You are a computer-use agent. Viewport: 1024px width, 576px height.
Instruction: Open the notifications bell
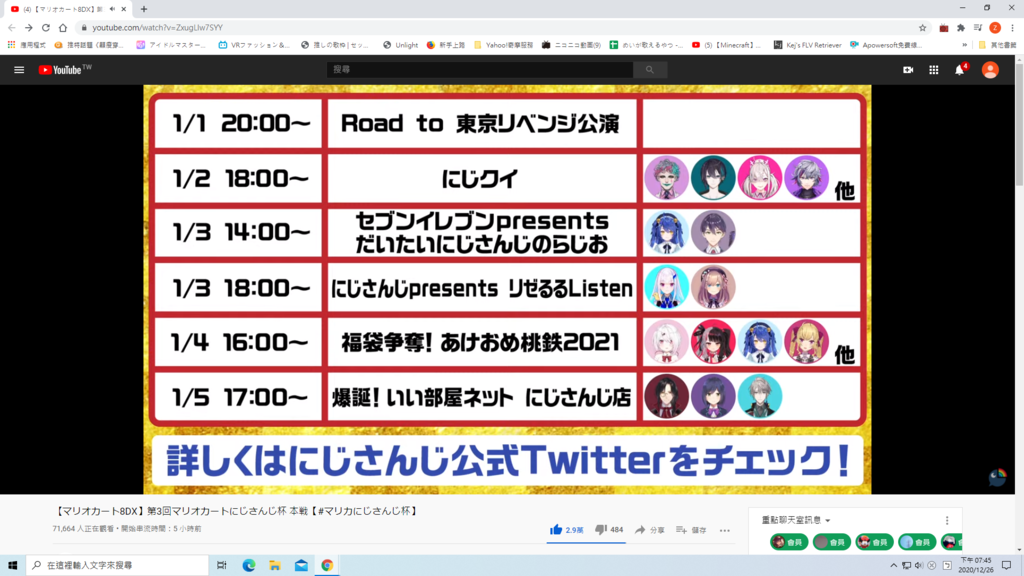[960, 70]
